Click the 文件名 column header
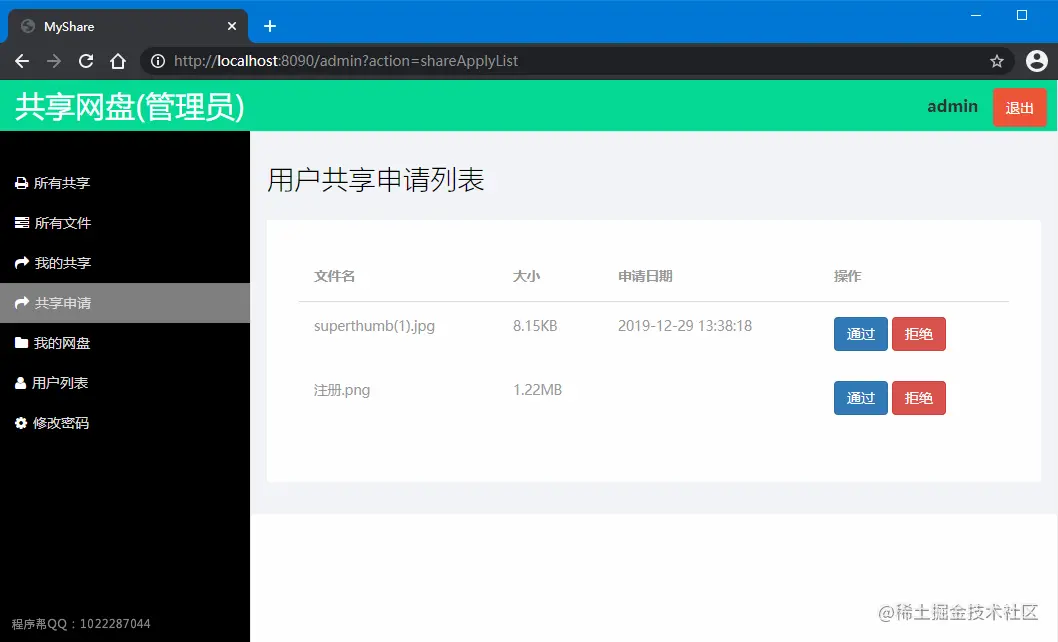The image size is (1058, 642). (334, 276)
